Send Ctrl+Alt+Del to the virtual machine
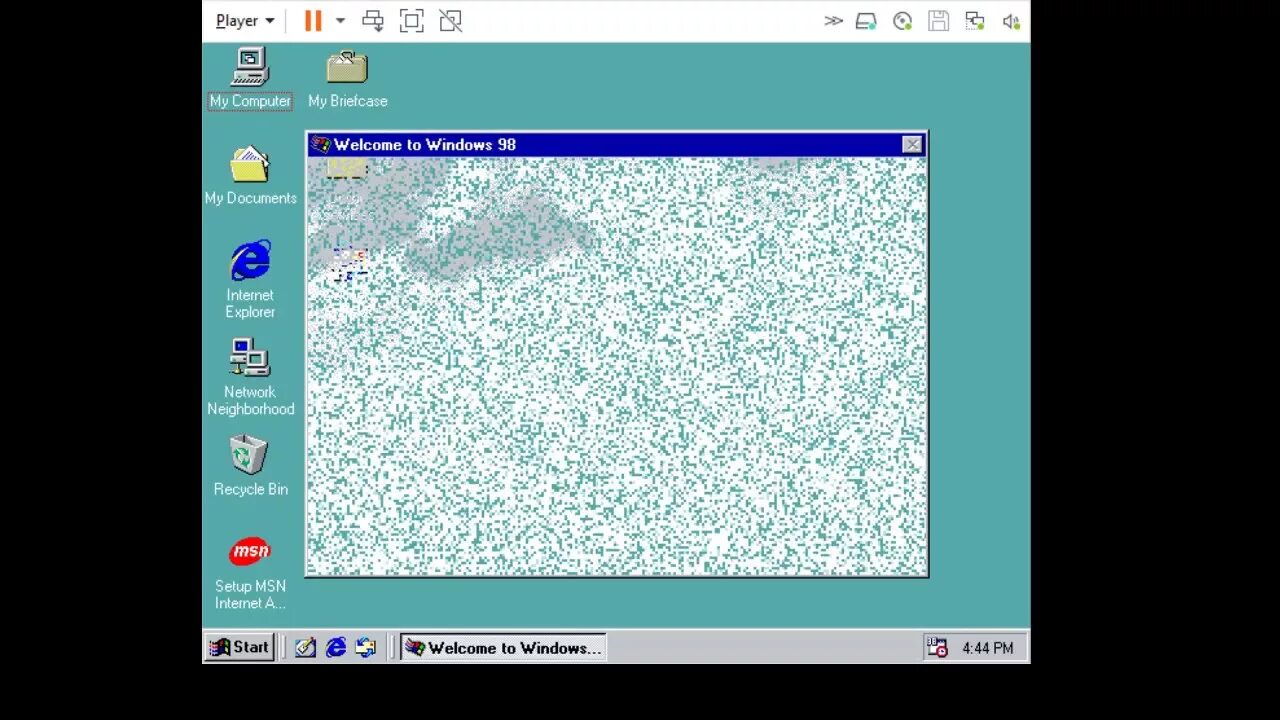The width and height of the screenshot is (1280, 720). coord(373,21)
